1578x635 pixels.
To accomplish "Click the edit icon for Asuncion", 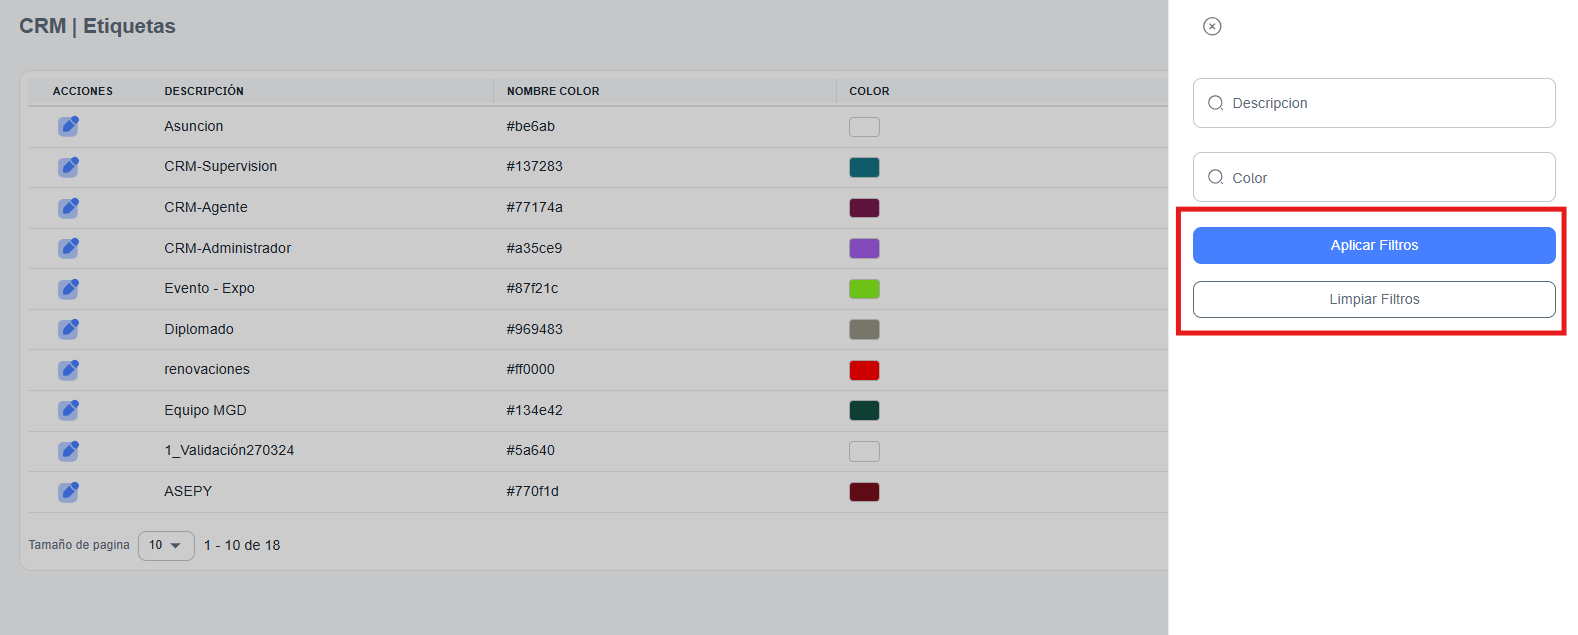I will coord(68,126).
